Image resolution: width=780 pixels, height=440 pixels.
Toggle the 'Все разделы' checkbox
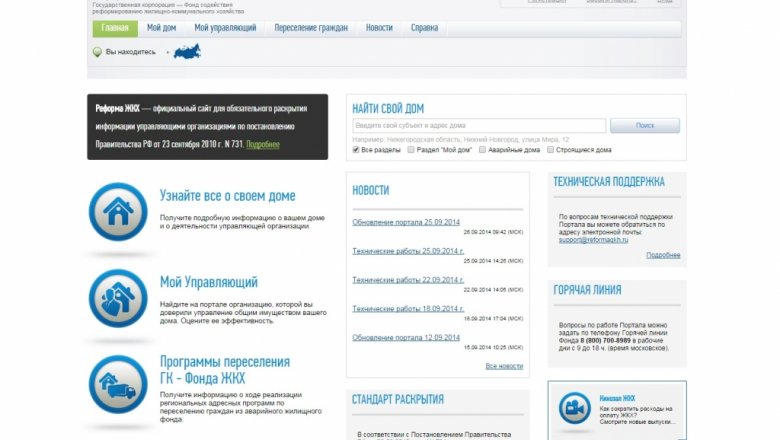coord(356,150)
